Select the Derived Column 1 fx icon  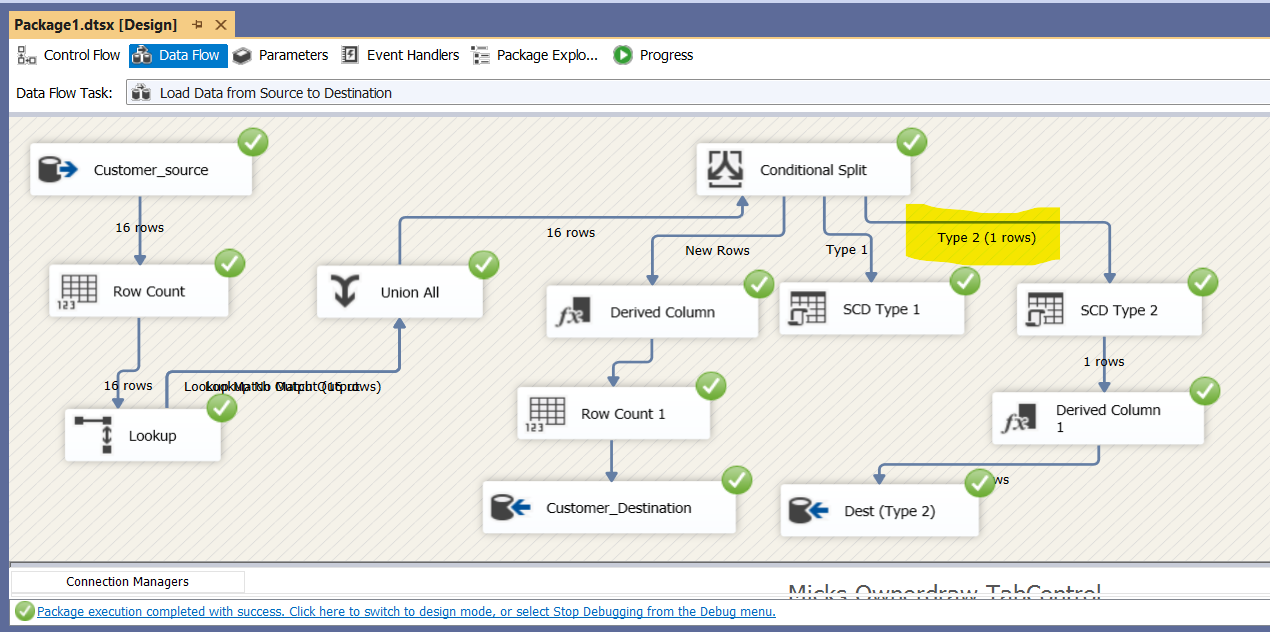click(x=1017, y=418)
